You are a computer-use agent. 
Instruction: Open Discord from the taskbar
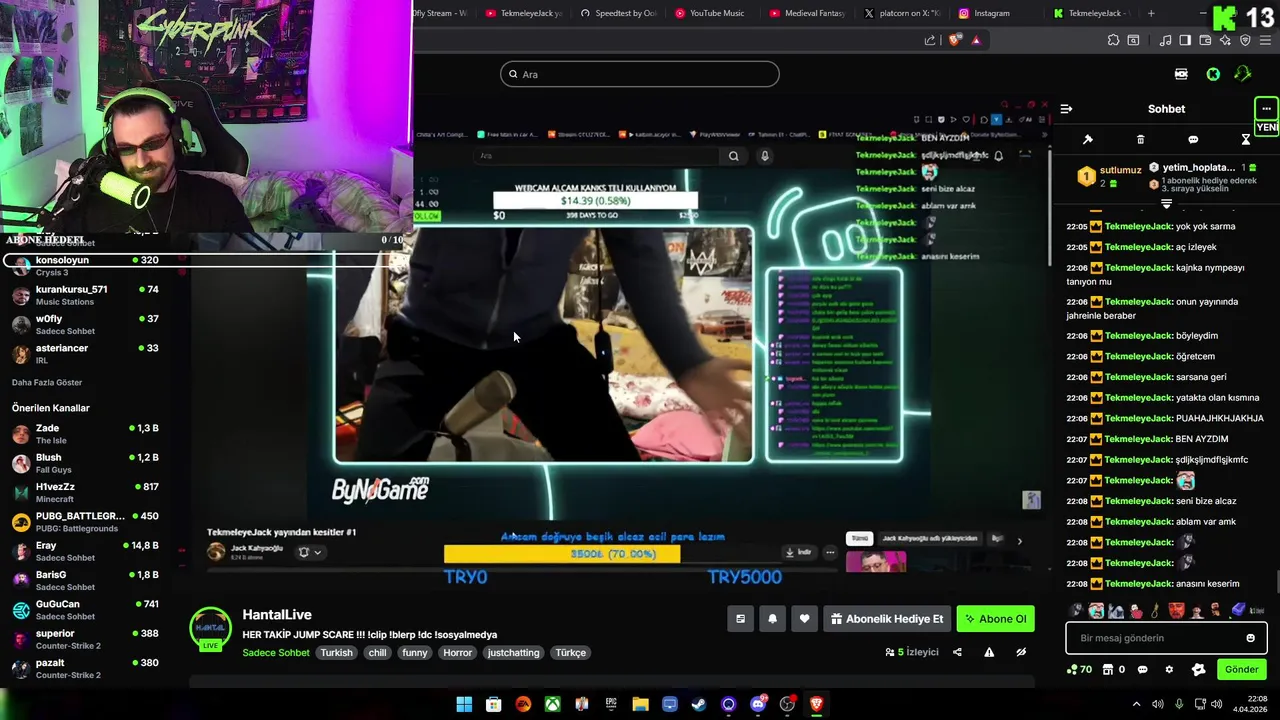757,704
